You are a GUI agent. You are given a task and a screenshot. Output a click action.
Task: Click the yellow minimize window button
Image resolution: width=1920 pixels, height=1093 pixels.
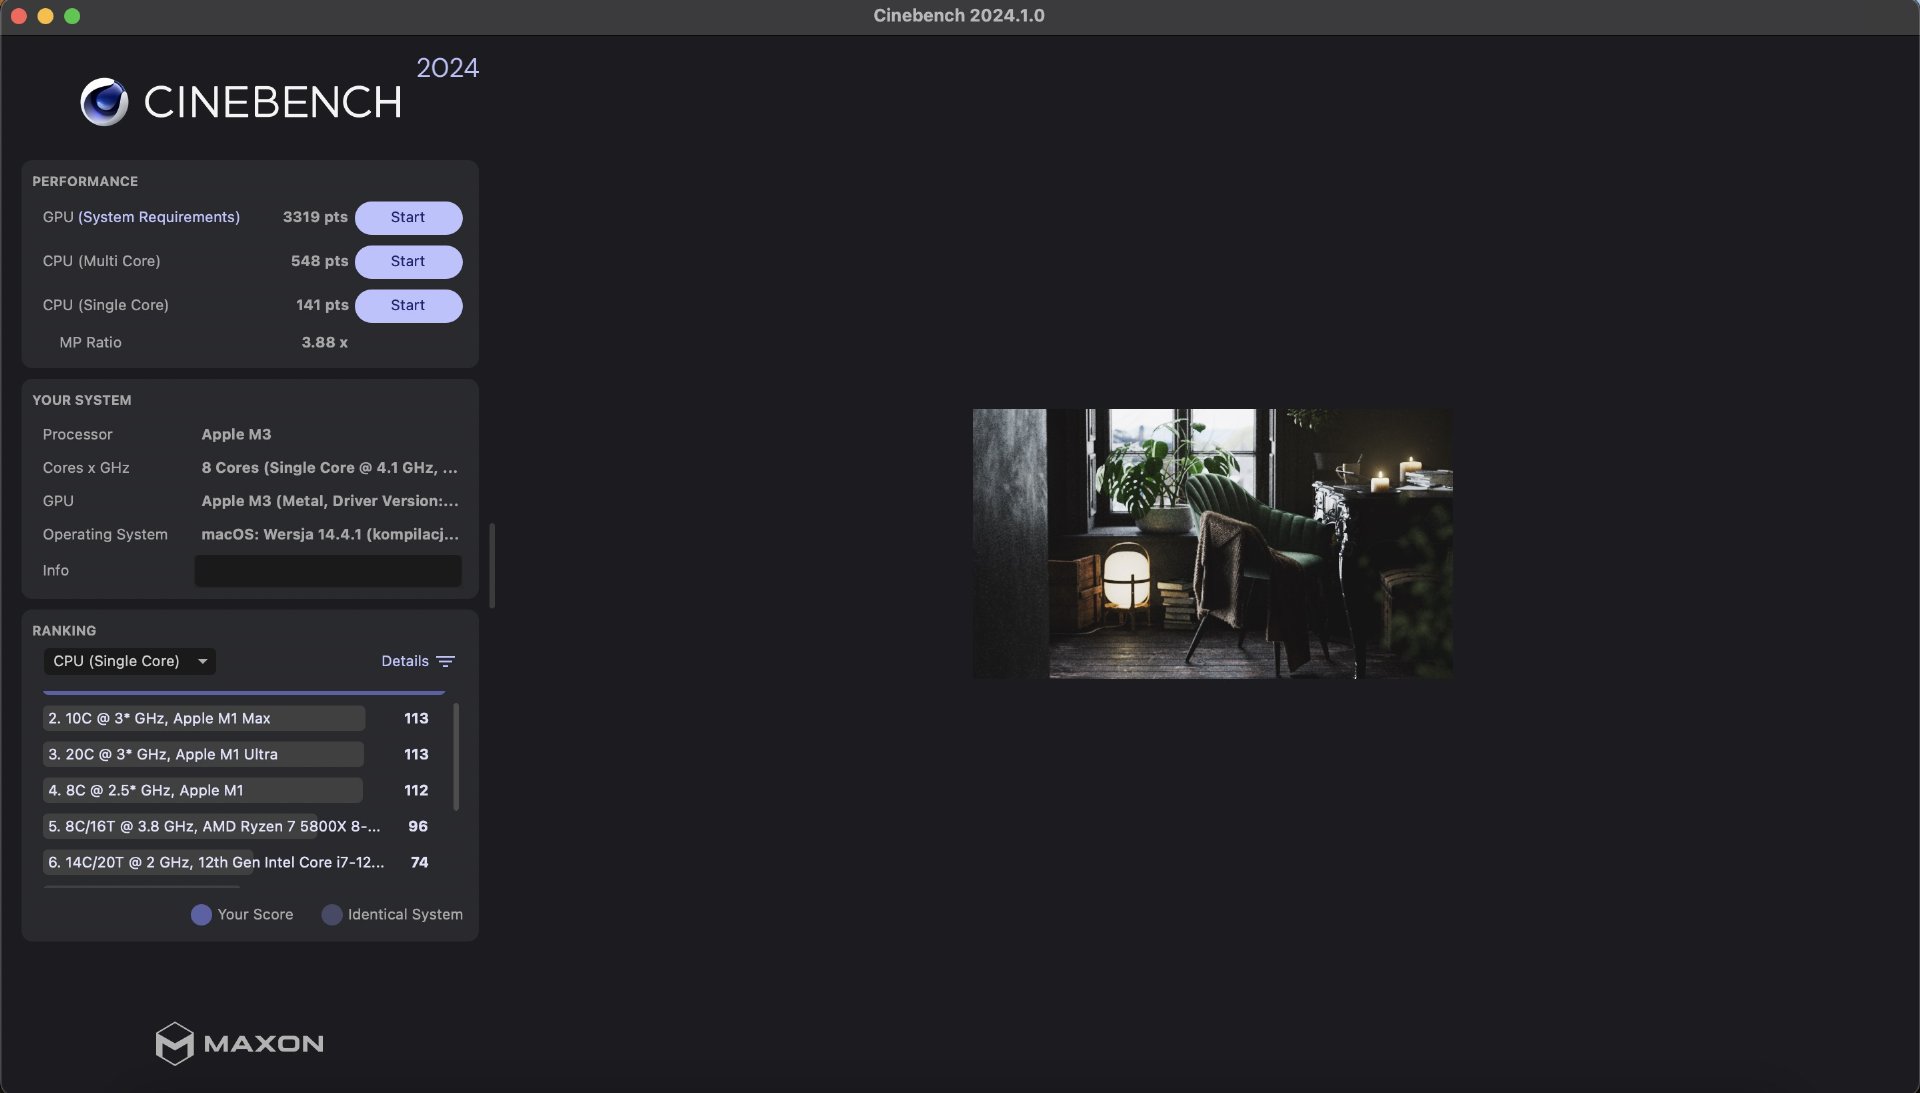tap(45, 16)
